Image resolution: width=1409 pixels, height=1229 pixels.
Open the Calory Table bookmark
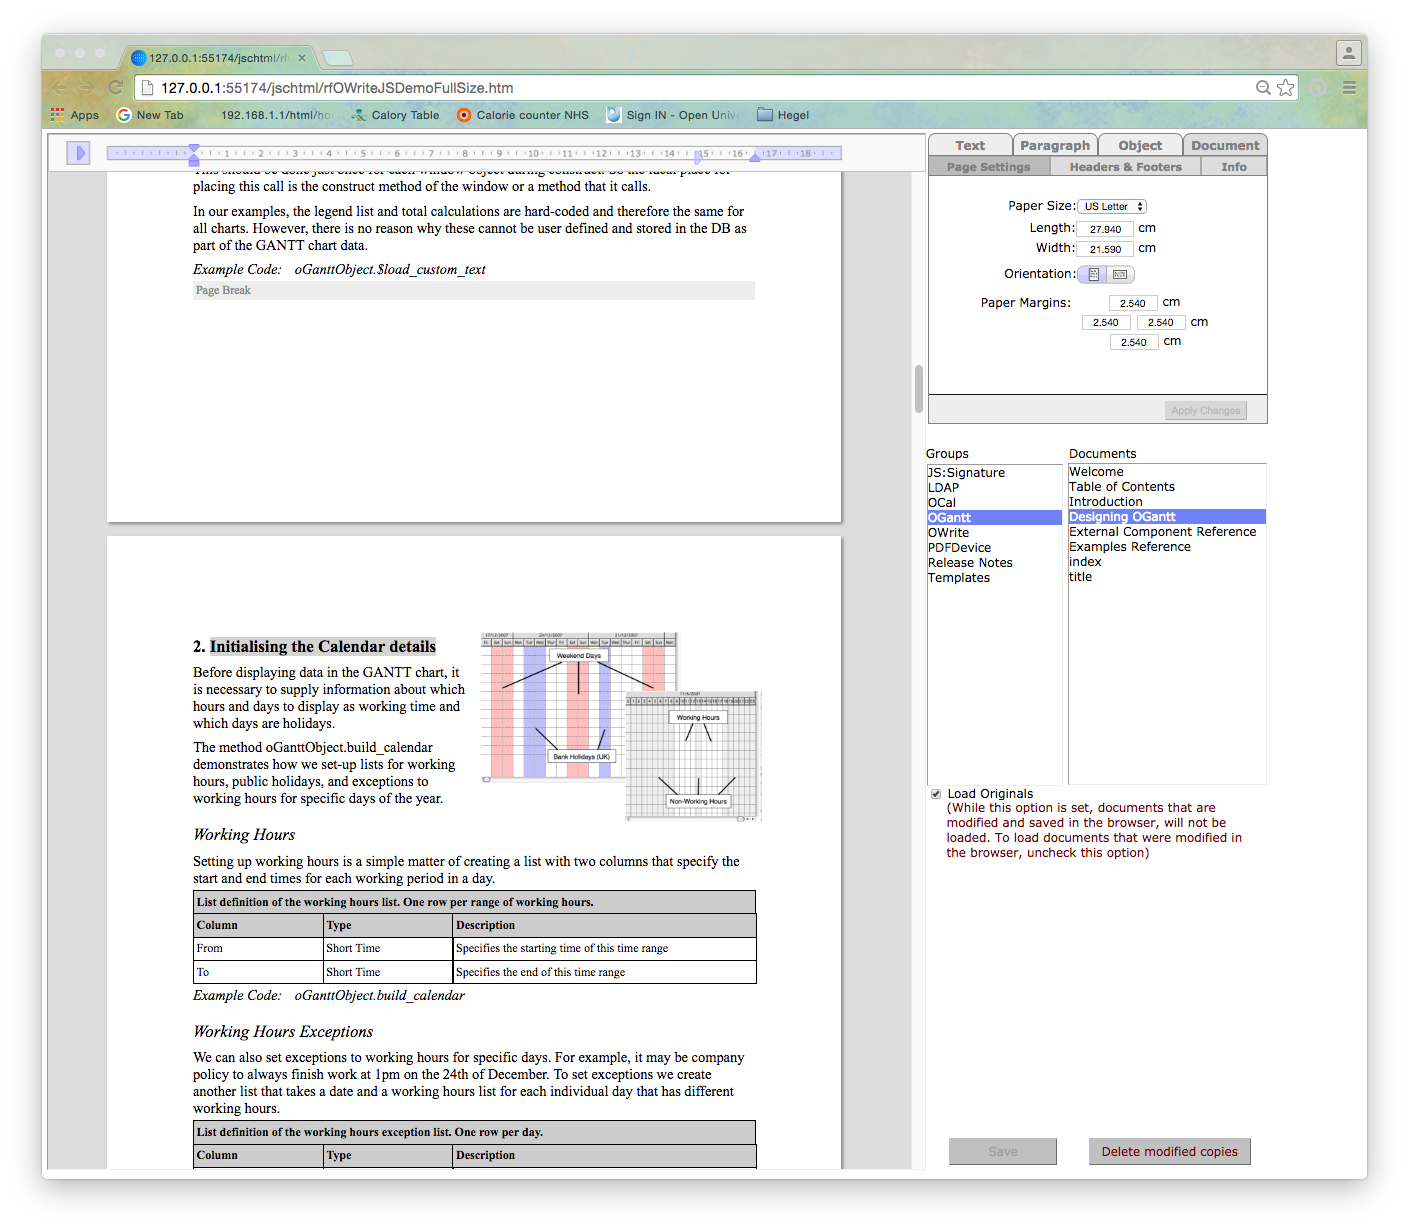[x=395, y=115]
